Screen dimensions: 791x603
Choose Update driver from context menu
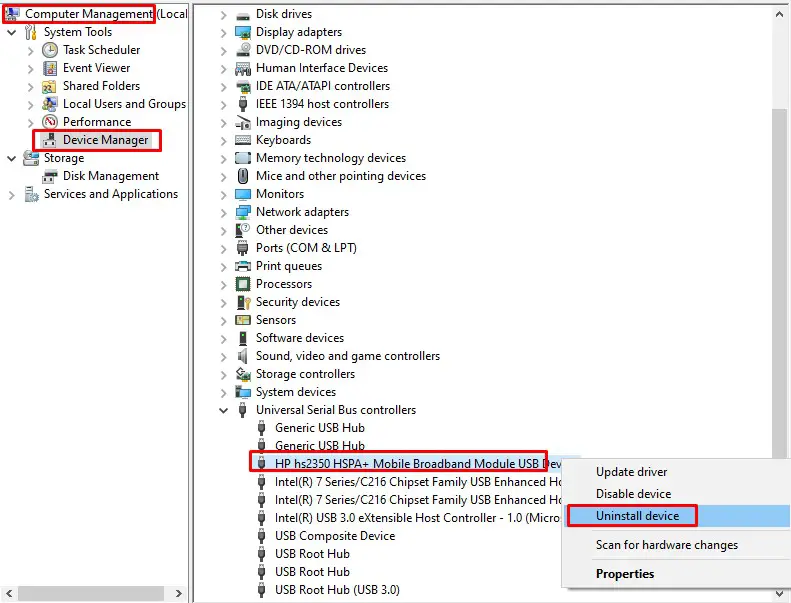675,472
